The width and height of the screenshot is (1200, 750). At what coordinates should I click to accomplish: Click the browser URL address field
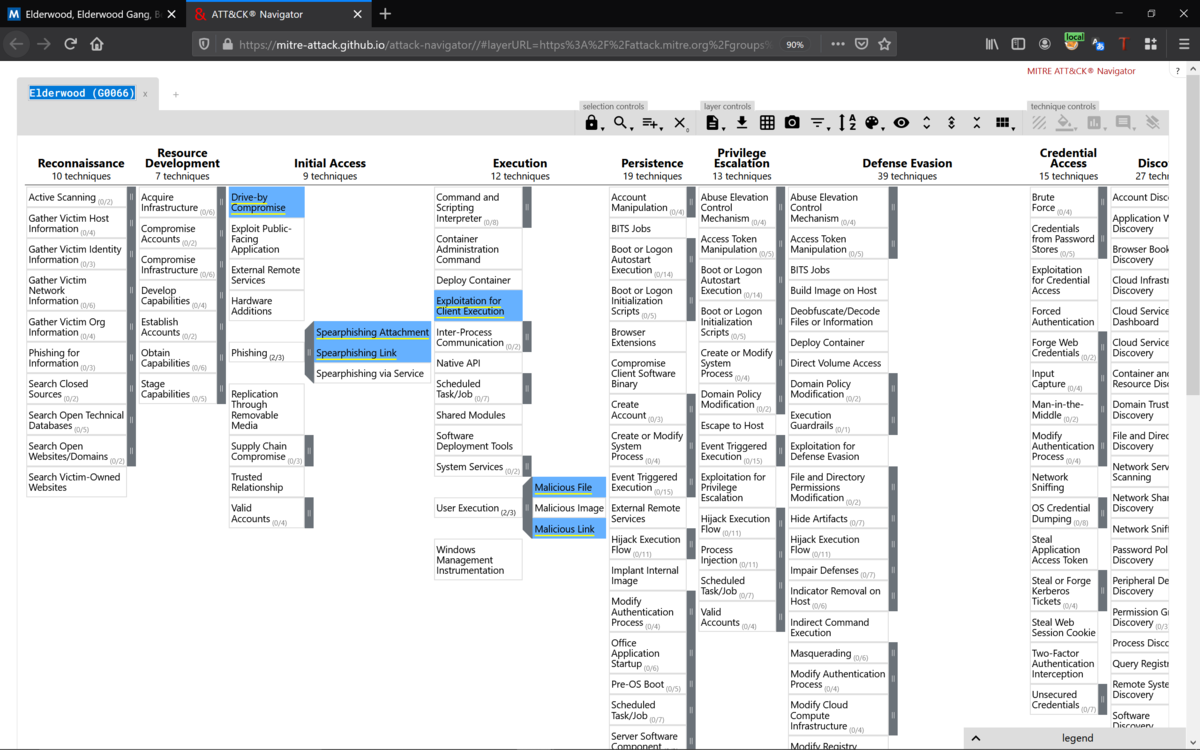[x=505, y=44]
